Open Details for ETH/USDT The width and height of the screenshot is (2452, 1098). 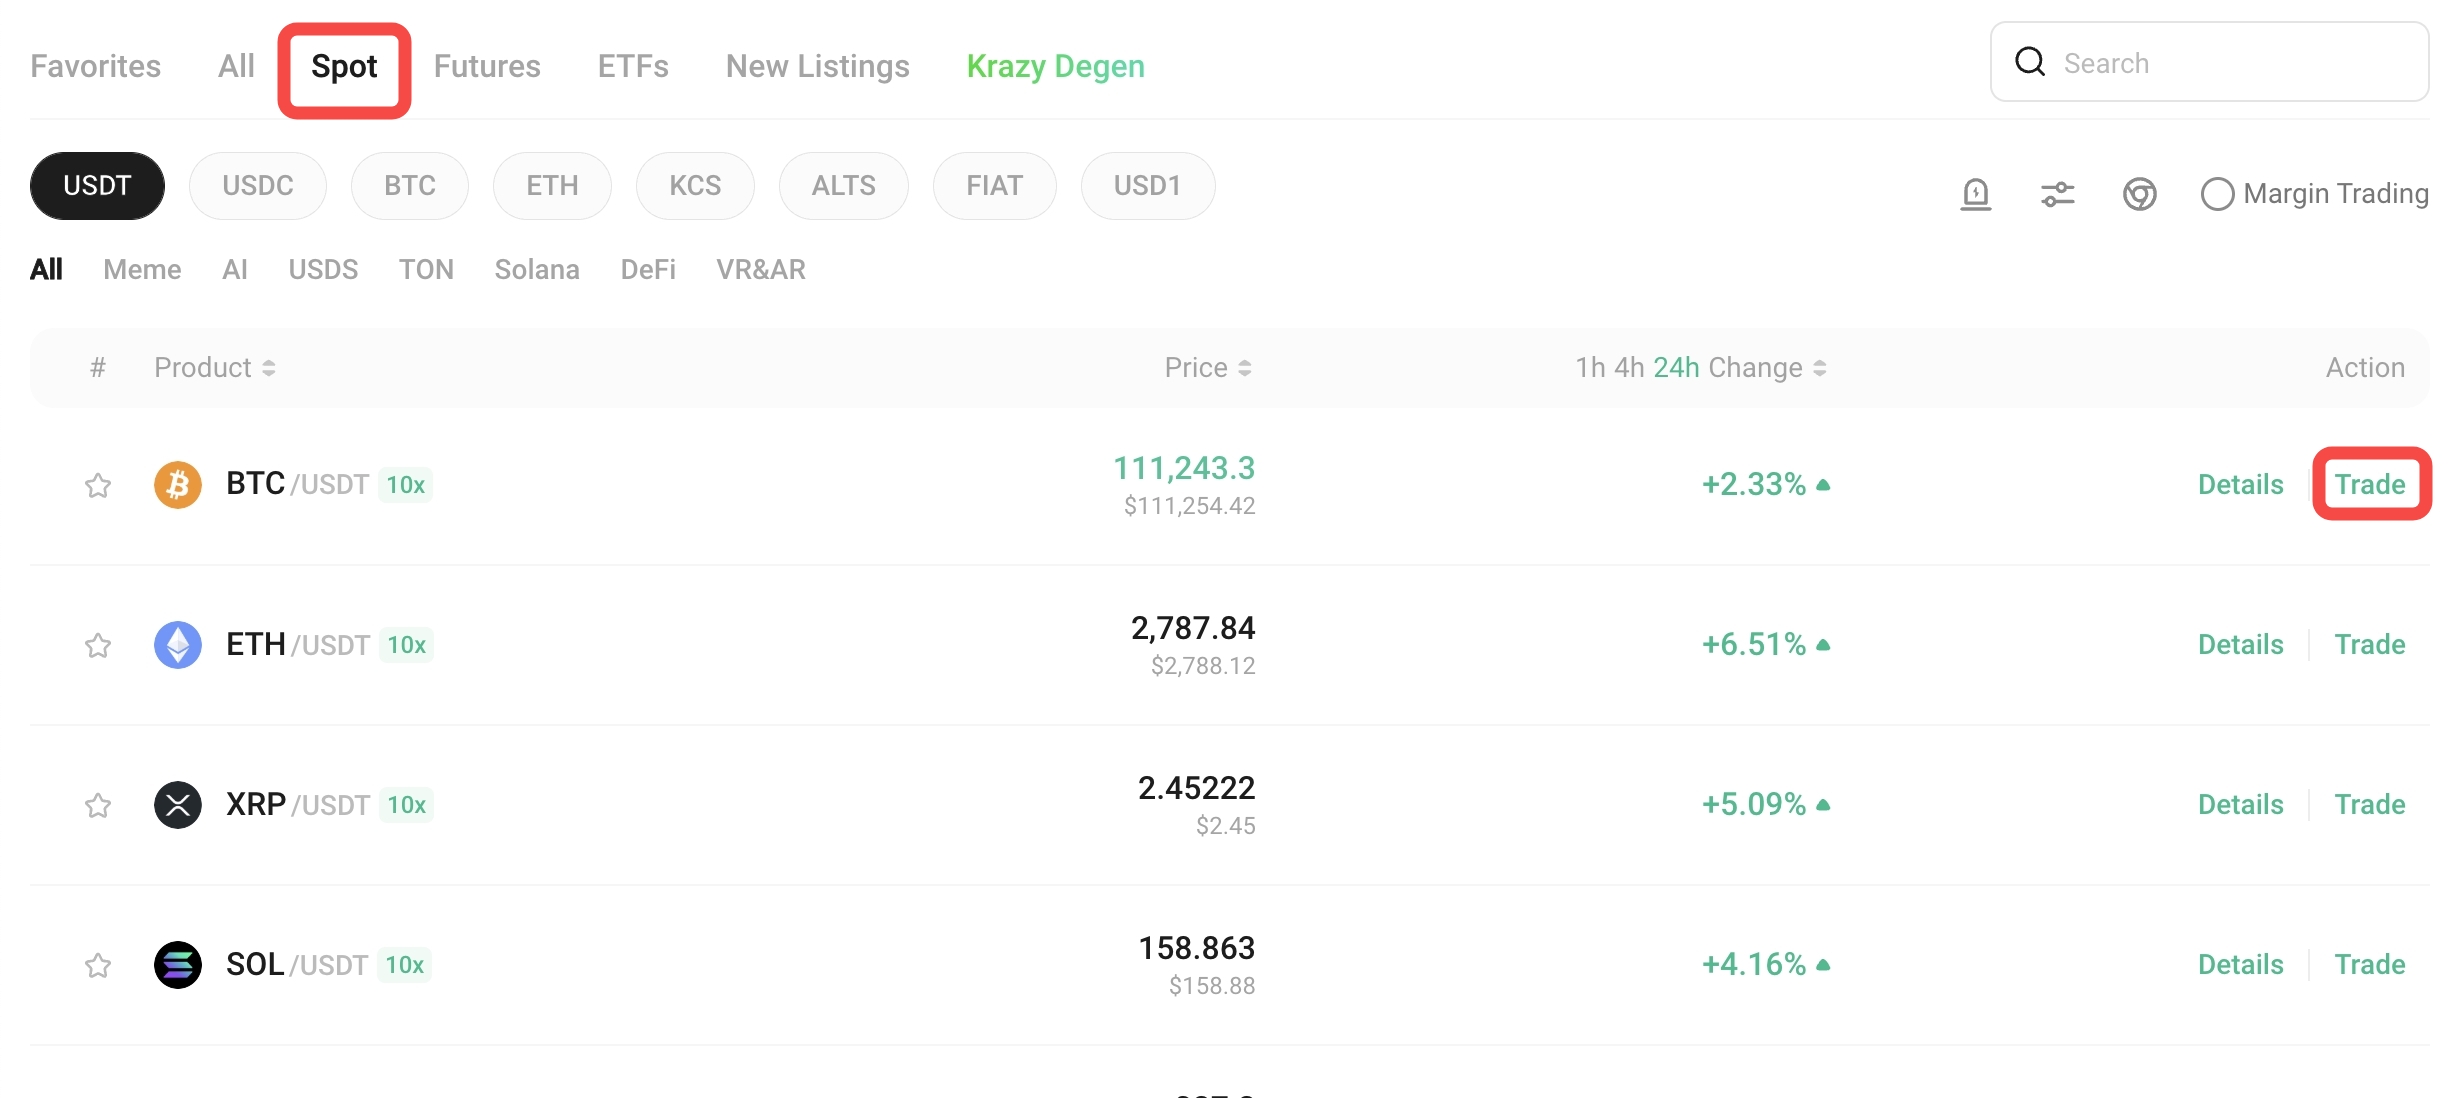click(x=2240, y=645)
